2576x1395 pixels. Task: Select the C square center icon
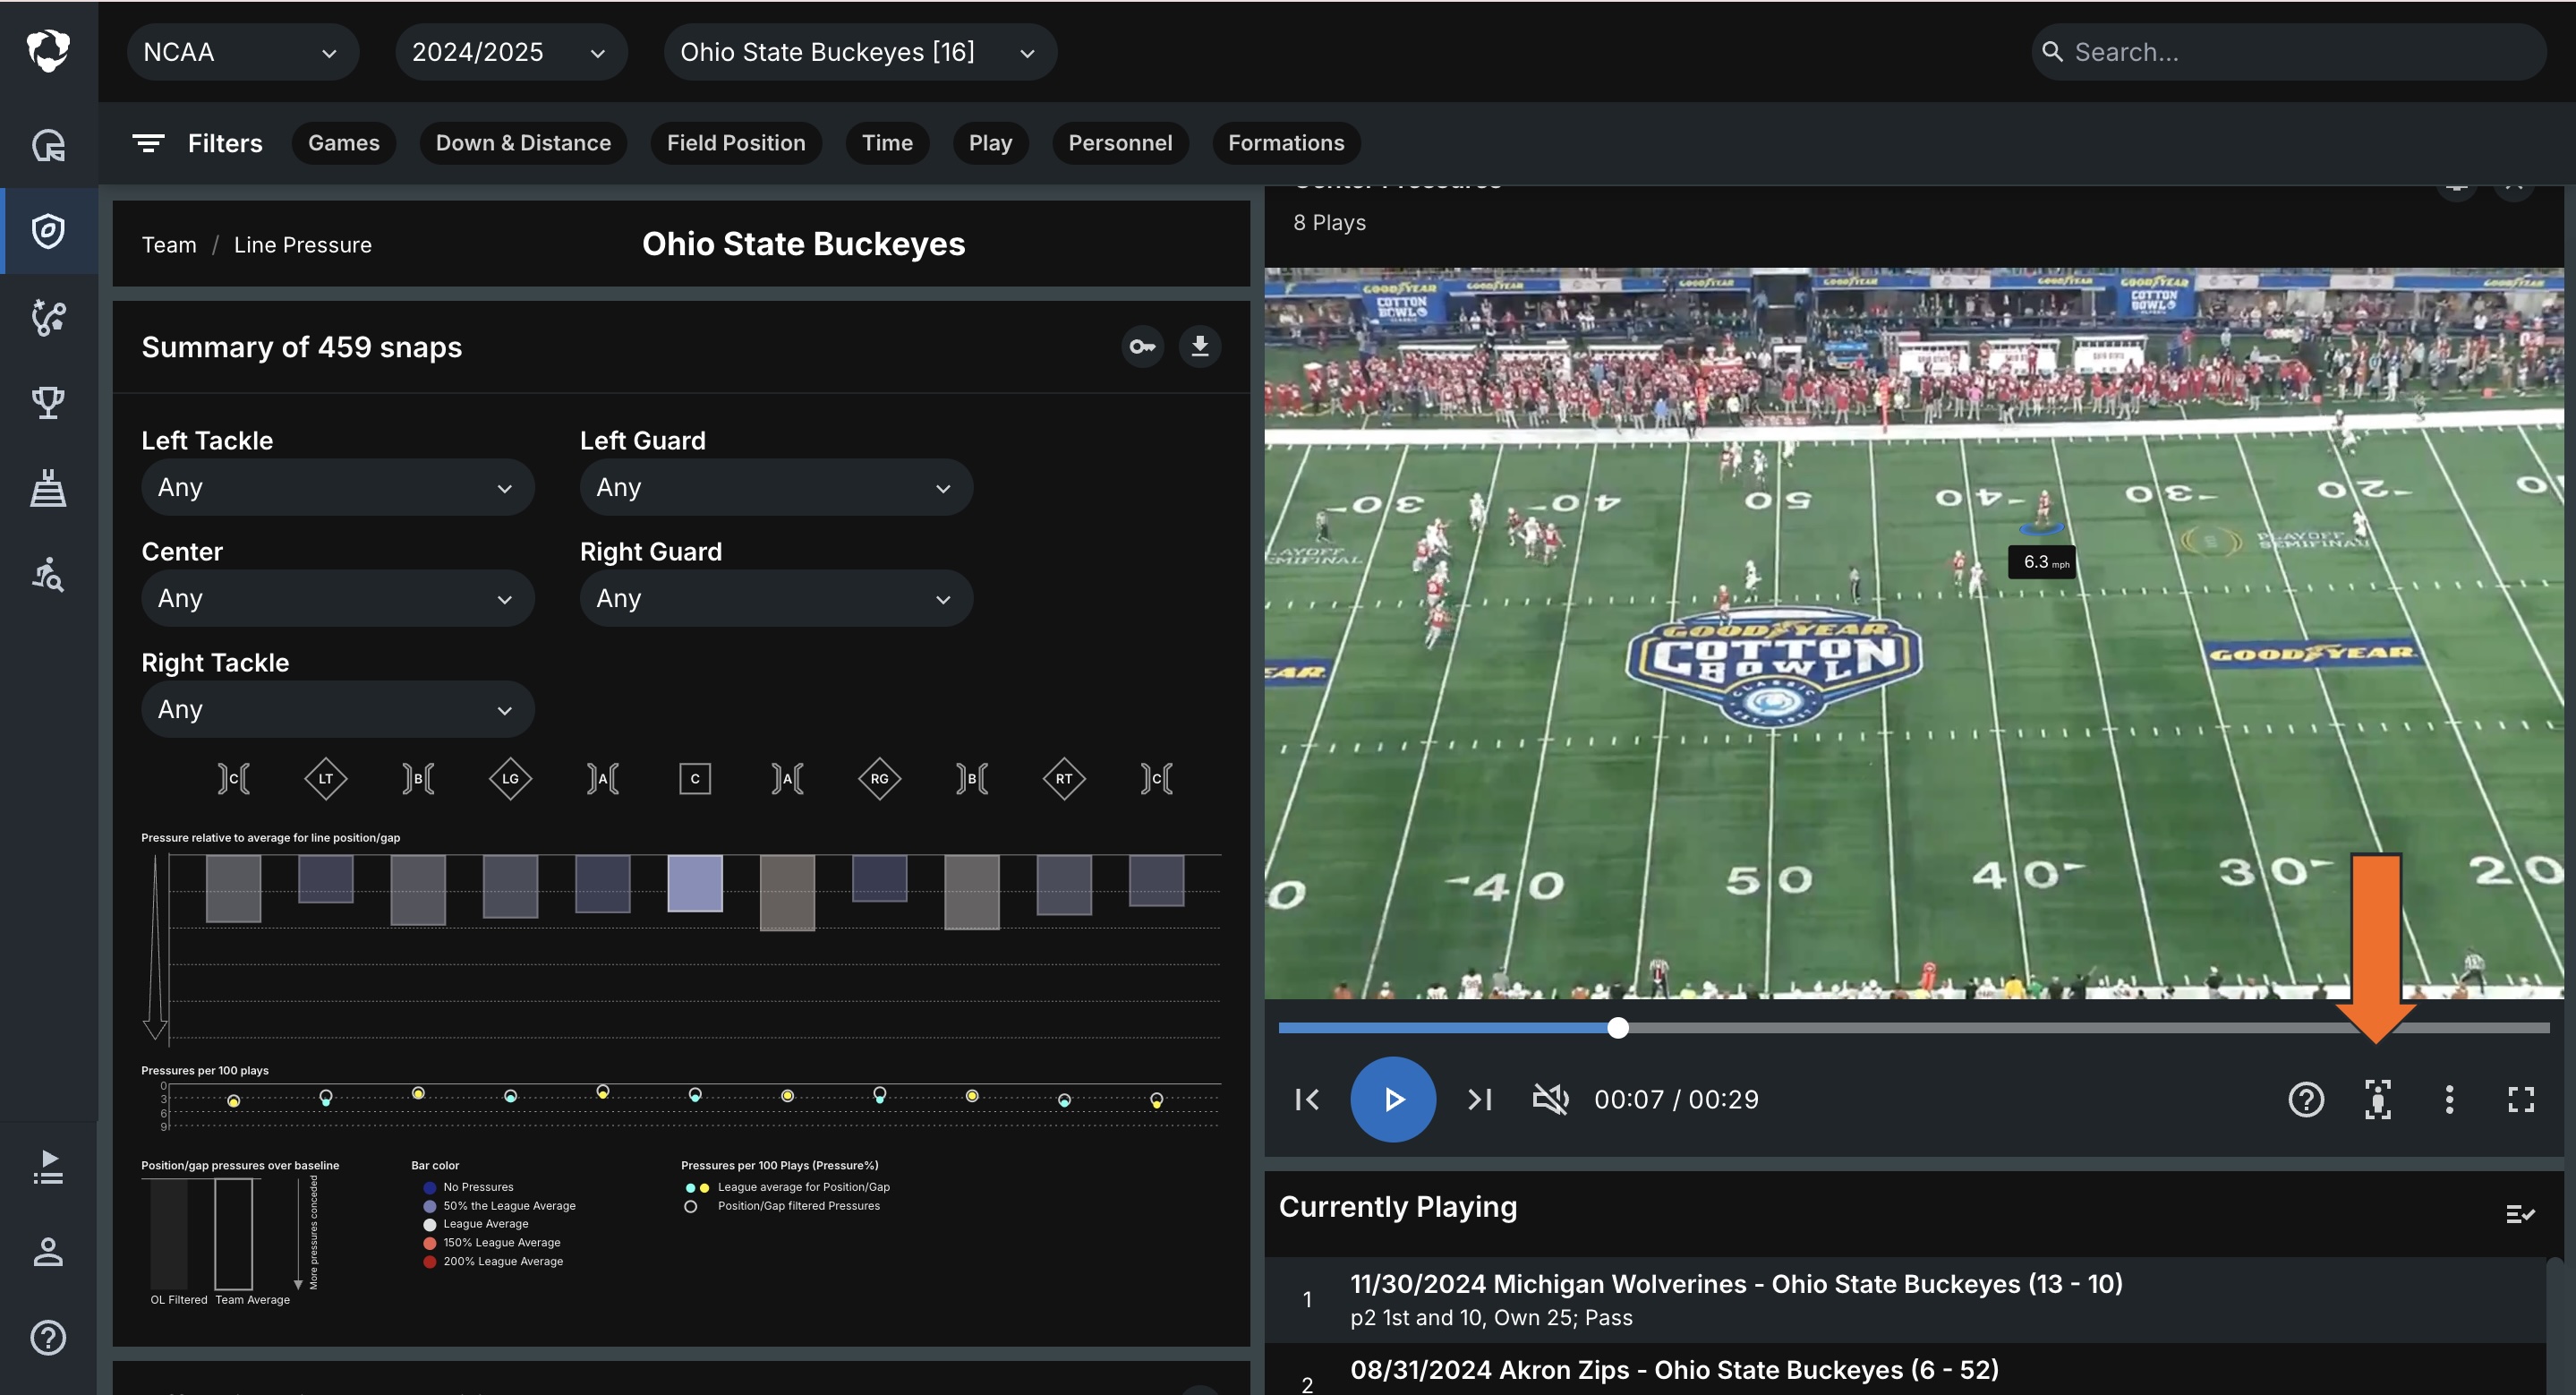pyautogui.click(x=695, y=778)
